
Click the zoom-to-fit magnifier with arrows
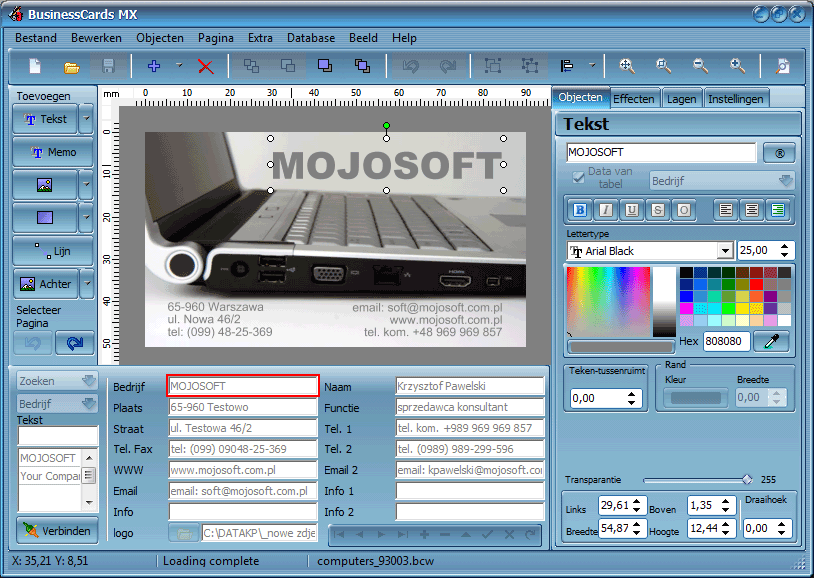(x=627, y=66)
